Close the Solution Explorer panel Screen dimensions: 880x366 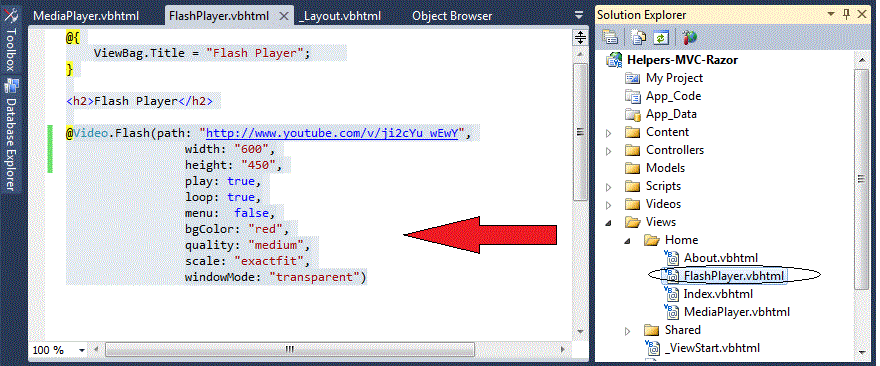point(863,15)
